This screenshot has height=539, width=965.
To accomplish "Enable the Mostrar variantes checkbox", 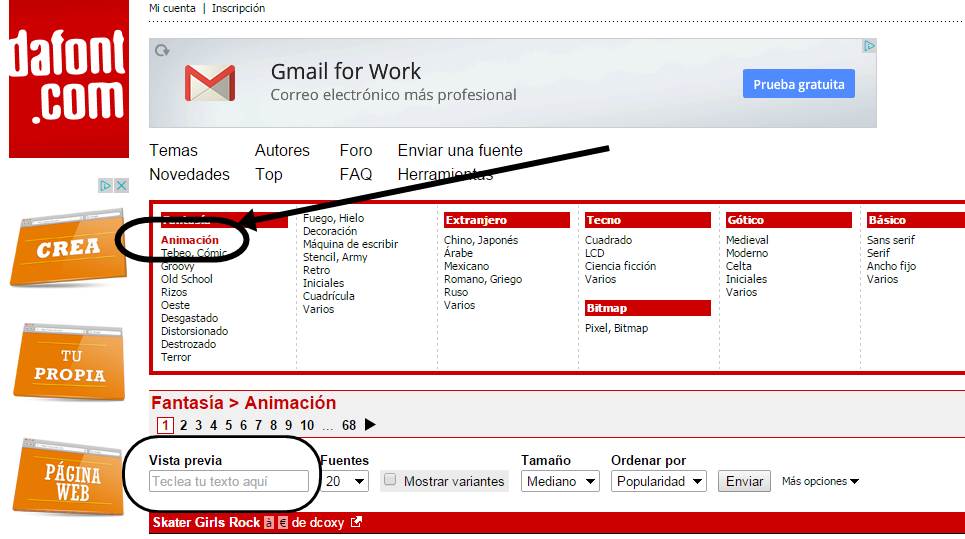I will coord(390,480).
